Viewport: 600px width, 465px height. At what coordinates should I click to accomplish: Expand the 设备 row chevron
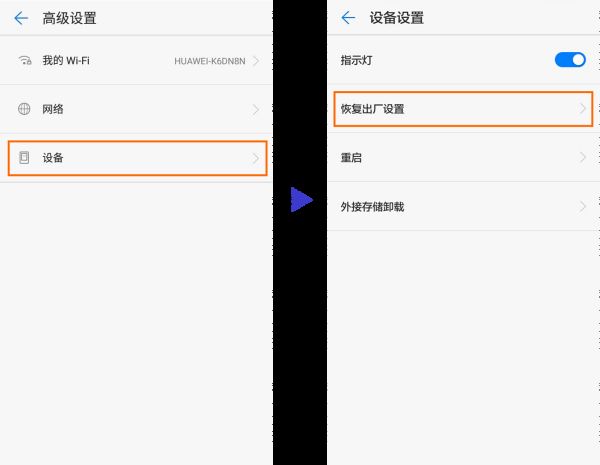256,158
